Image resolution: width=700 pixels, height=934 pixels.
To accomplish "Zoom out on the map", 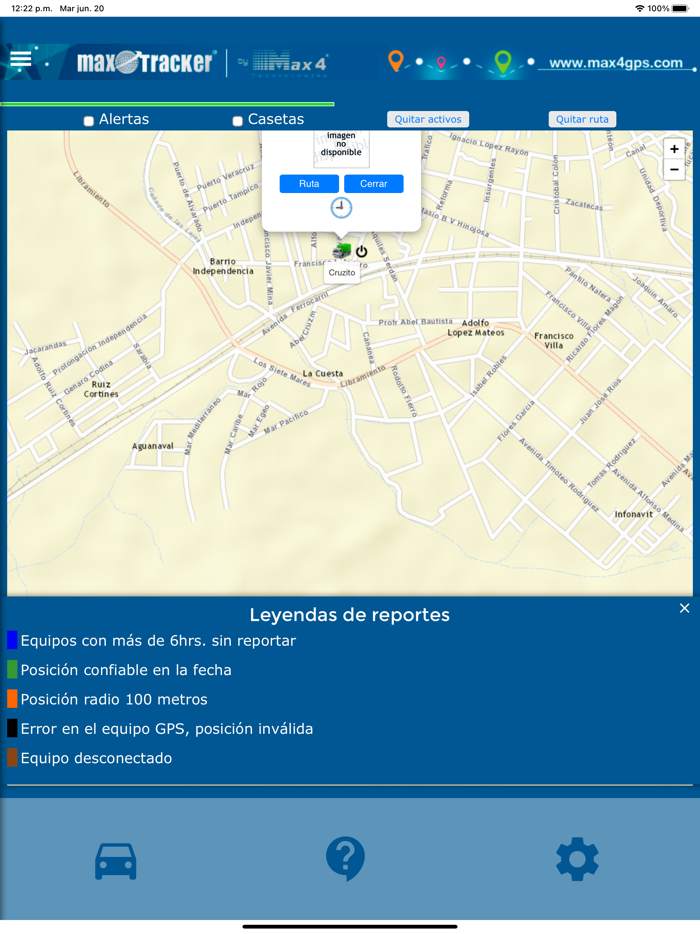I will [x=674, y=170].
